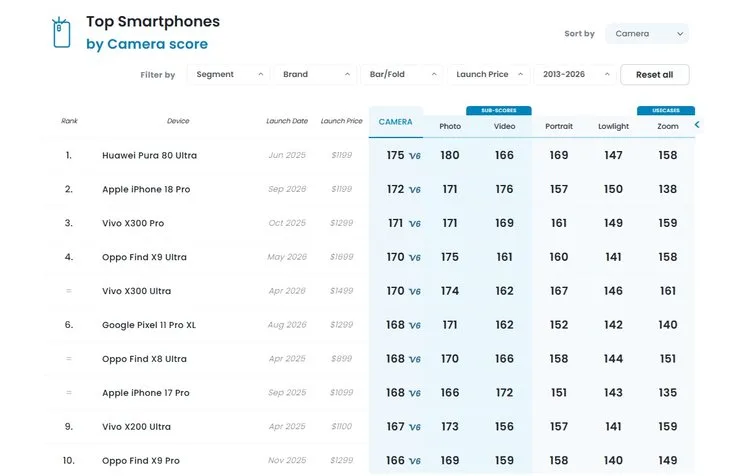Expand the Segment filter dropdown

pyautogui.click(x=229, y=75)
